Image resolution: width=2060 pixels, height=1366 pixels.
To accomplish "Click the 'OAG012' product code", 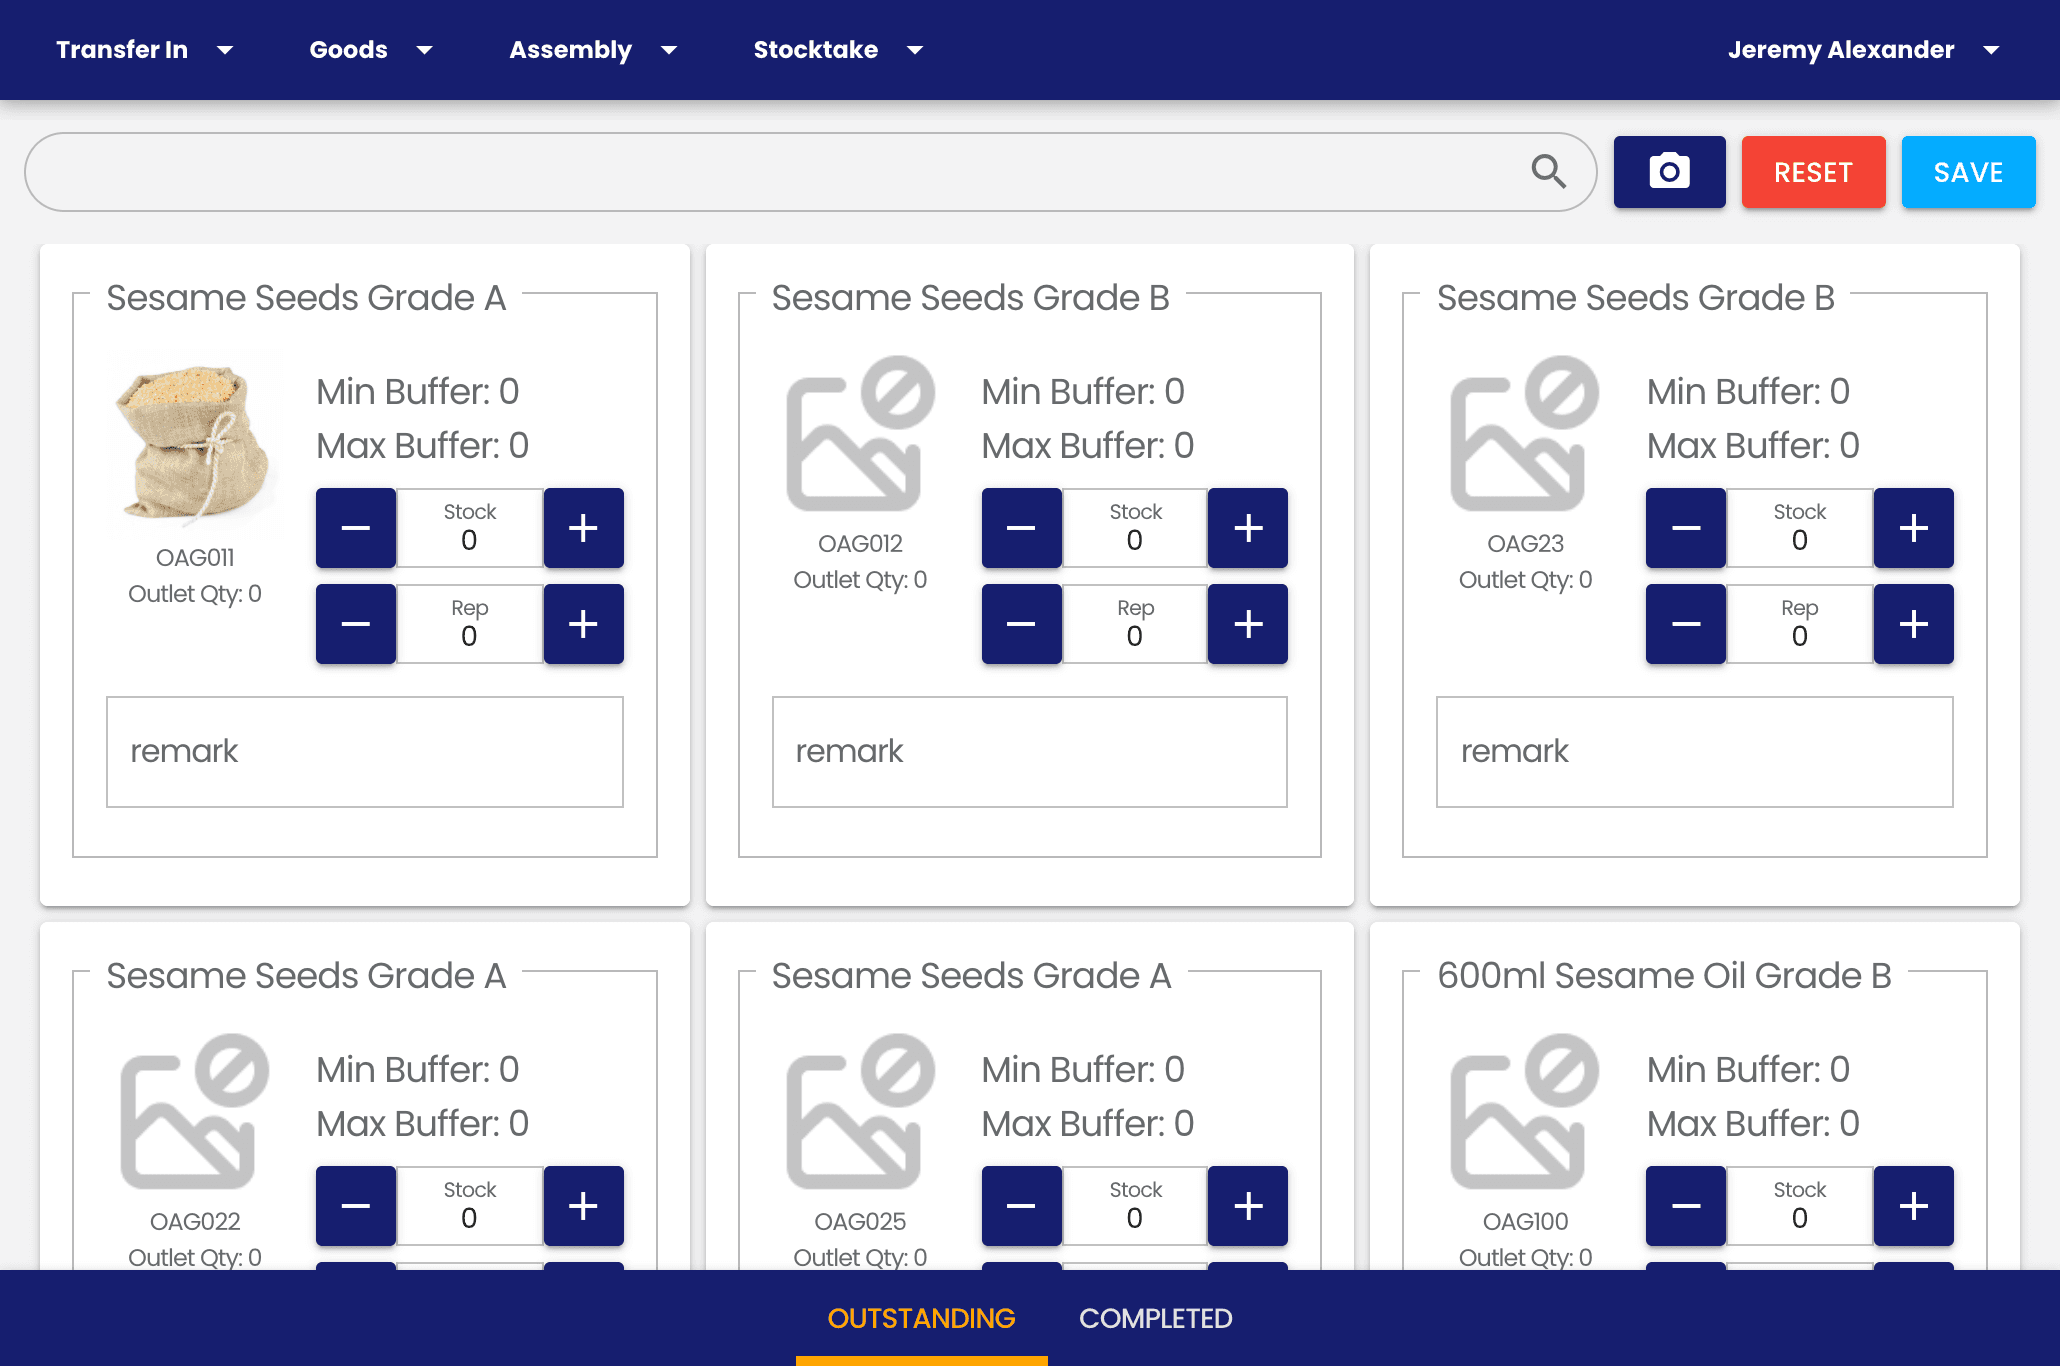I will click(x=860, y=543).
